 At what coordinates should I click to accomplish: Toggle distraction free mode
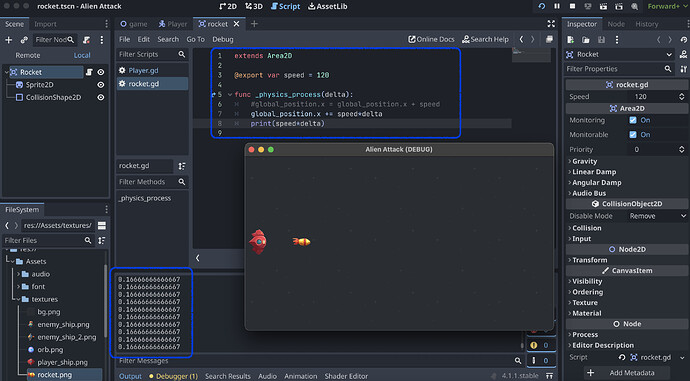tap(551, 24)
